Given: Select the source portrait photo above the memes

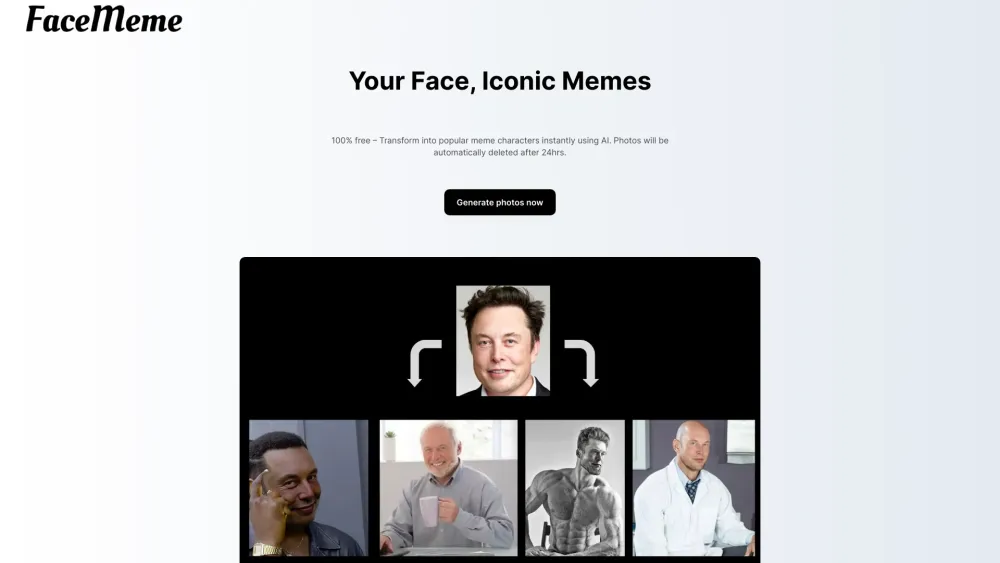Looking at the screenshot, I should coord(503,340).
